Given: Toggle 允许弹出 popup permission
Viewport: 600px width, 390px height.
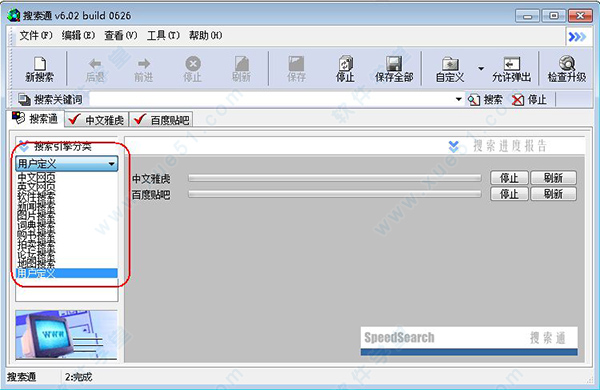Looking at the screenshot, I should 511,69.
